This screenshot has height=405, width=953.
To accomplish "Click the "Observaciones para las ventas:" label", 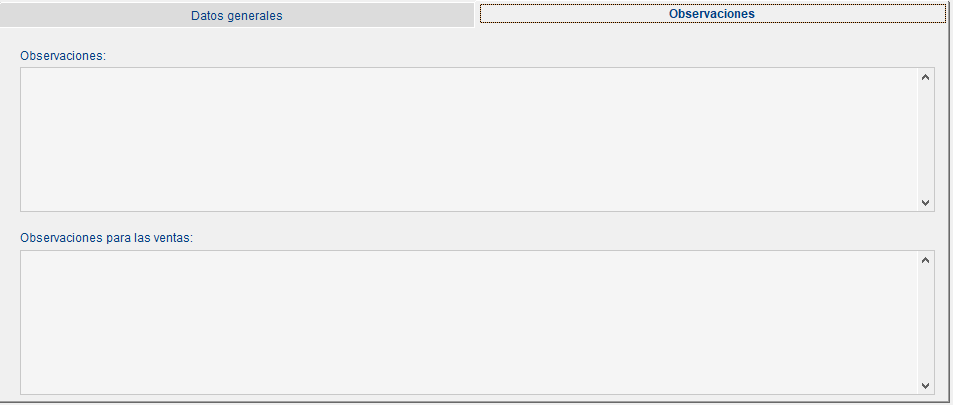I will [x=106, y=238].
